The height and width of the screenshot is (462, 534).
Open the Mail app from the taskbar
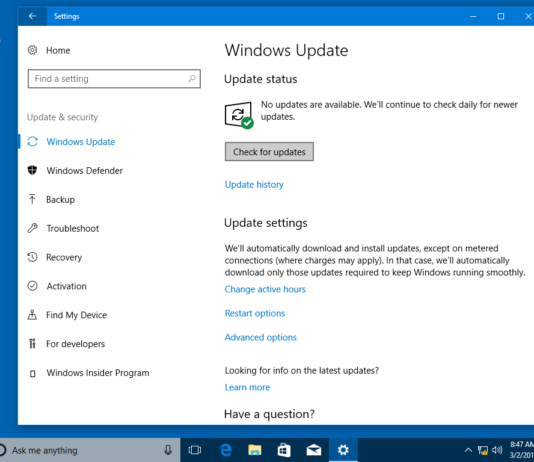tap(314, 450)
